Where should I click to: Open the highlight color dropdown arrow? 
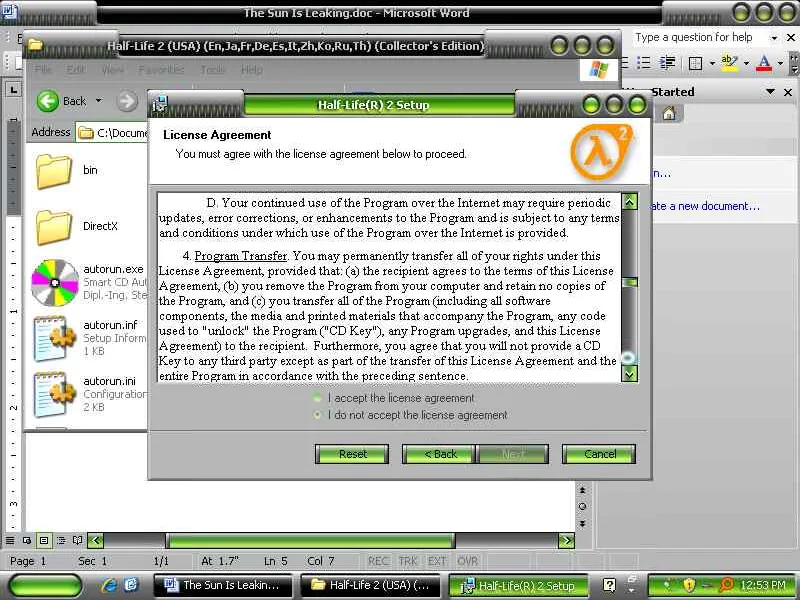746,64
